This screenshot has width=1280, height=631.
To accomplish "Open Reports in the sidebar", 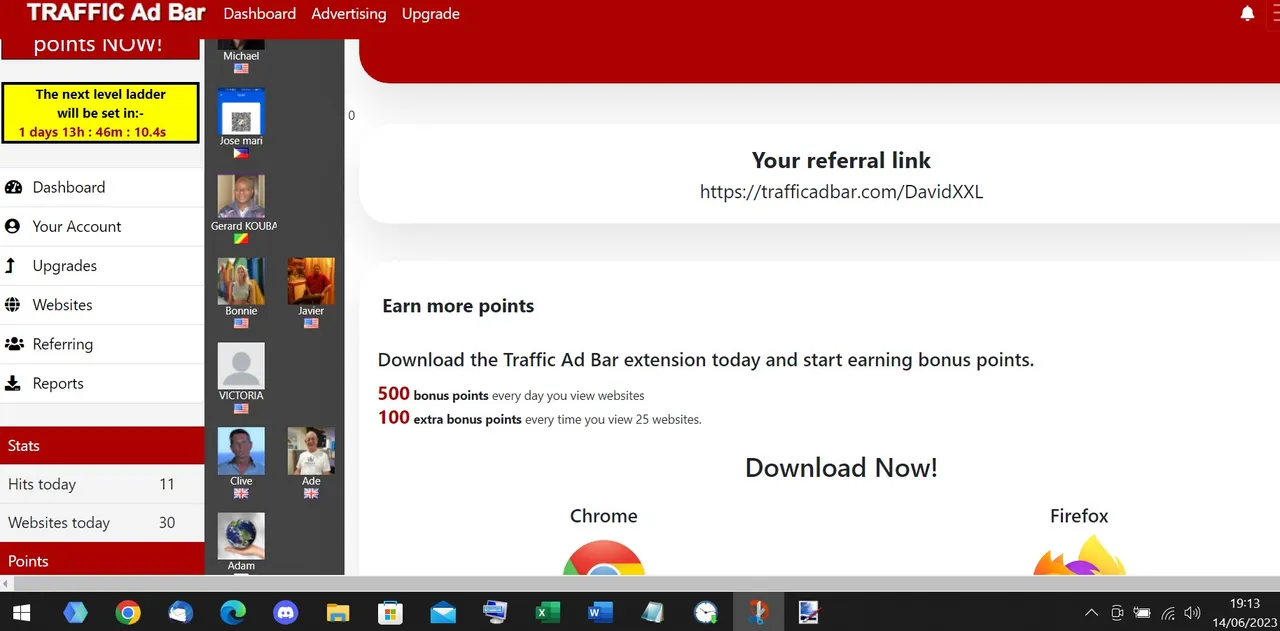I will 102,383.
